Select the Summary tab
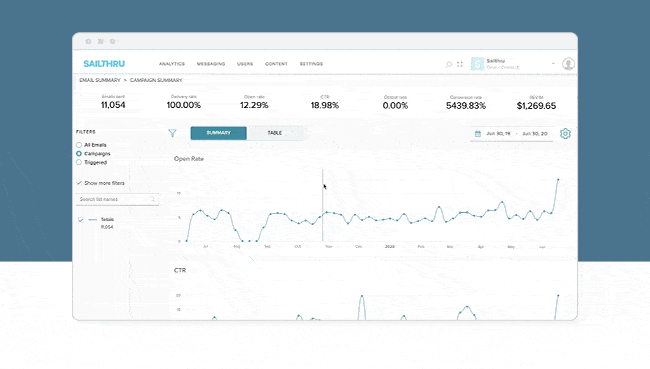This screenshot has height=369, width=650. click(218, 133)
